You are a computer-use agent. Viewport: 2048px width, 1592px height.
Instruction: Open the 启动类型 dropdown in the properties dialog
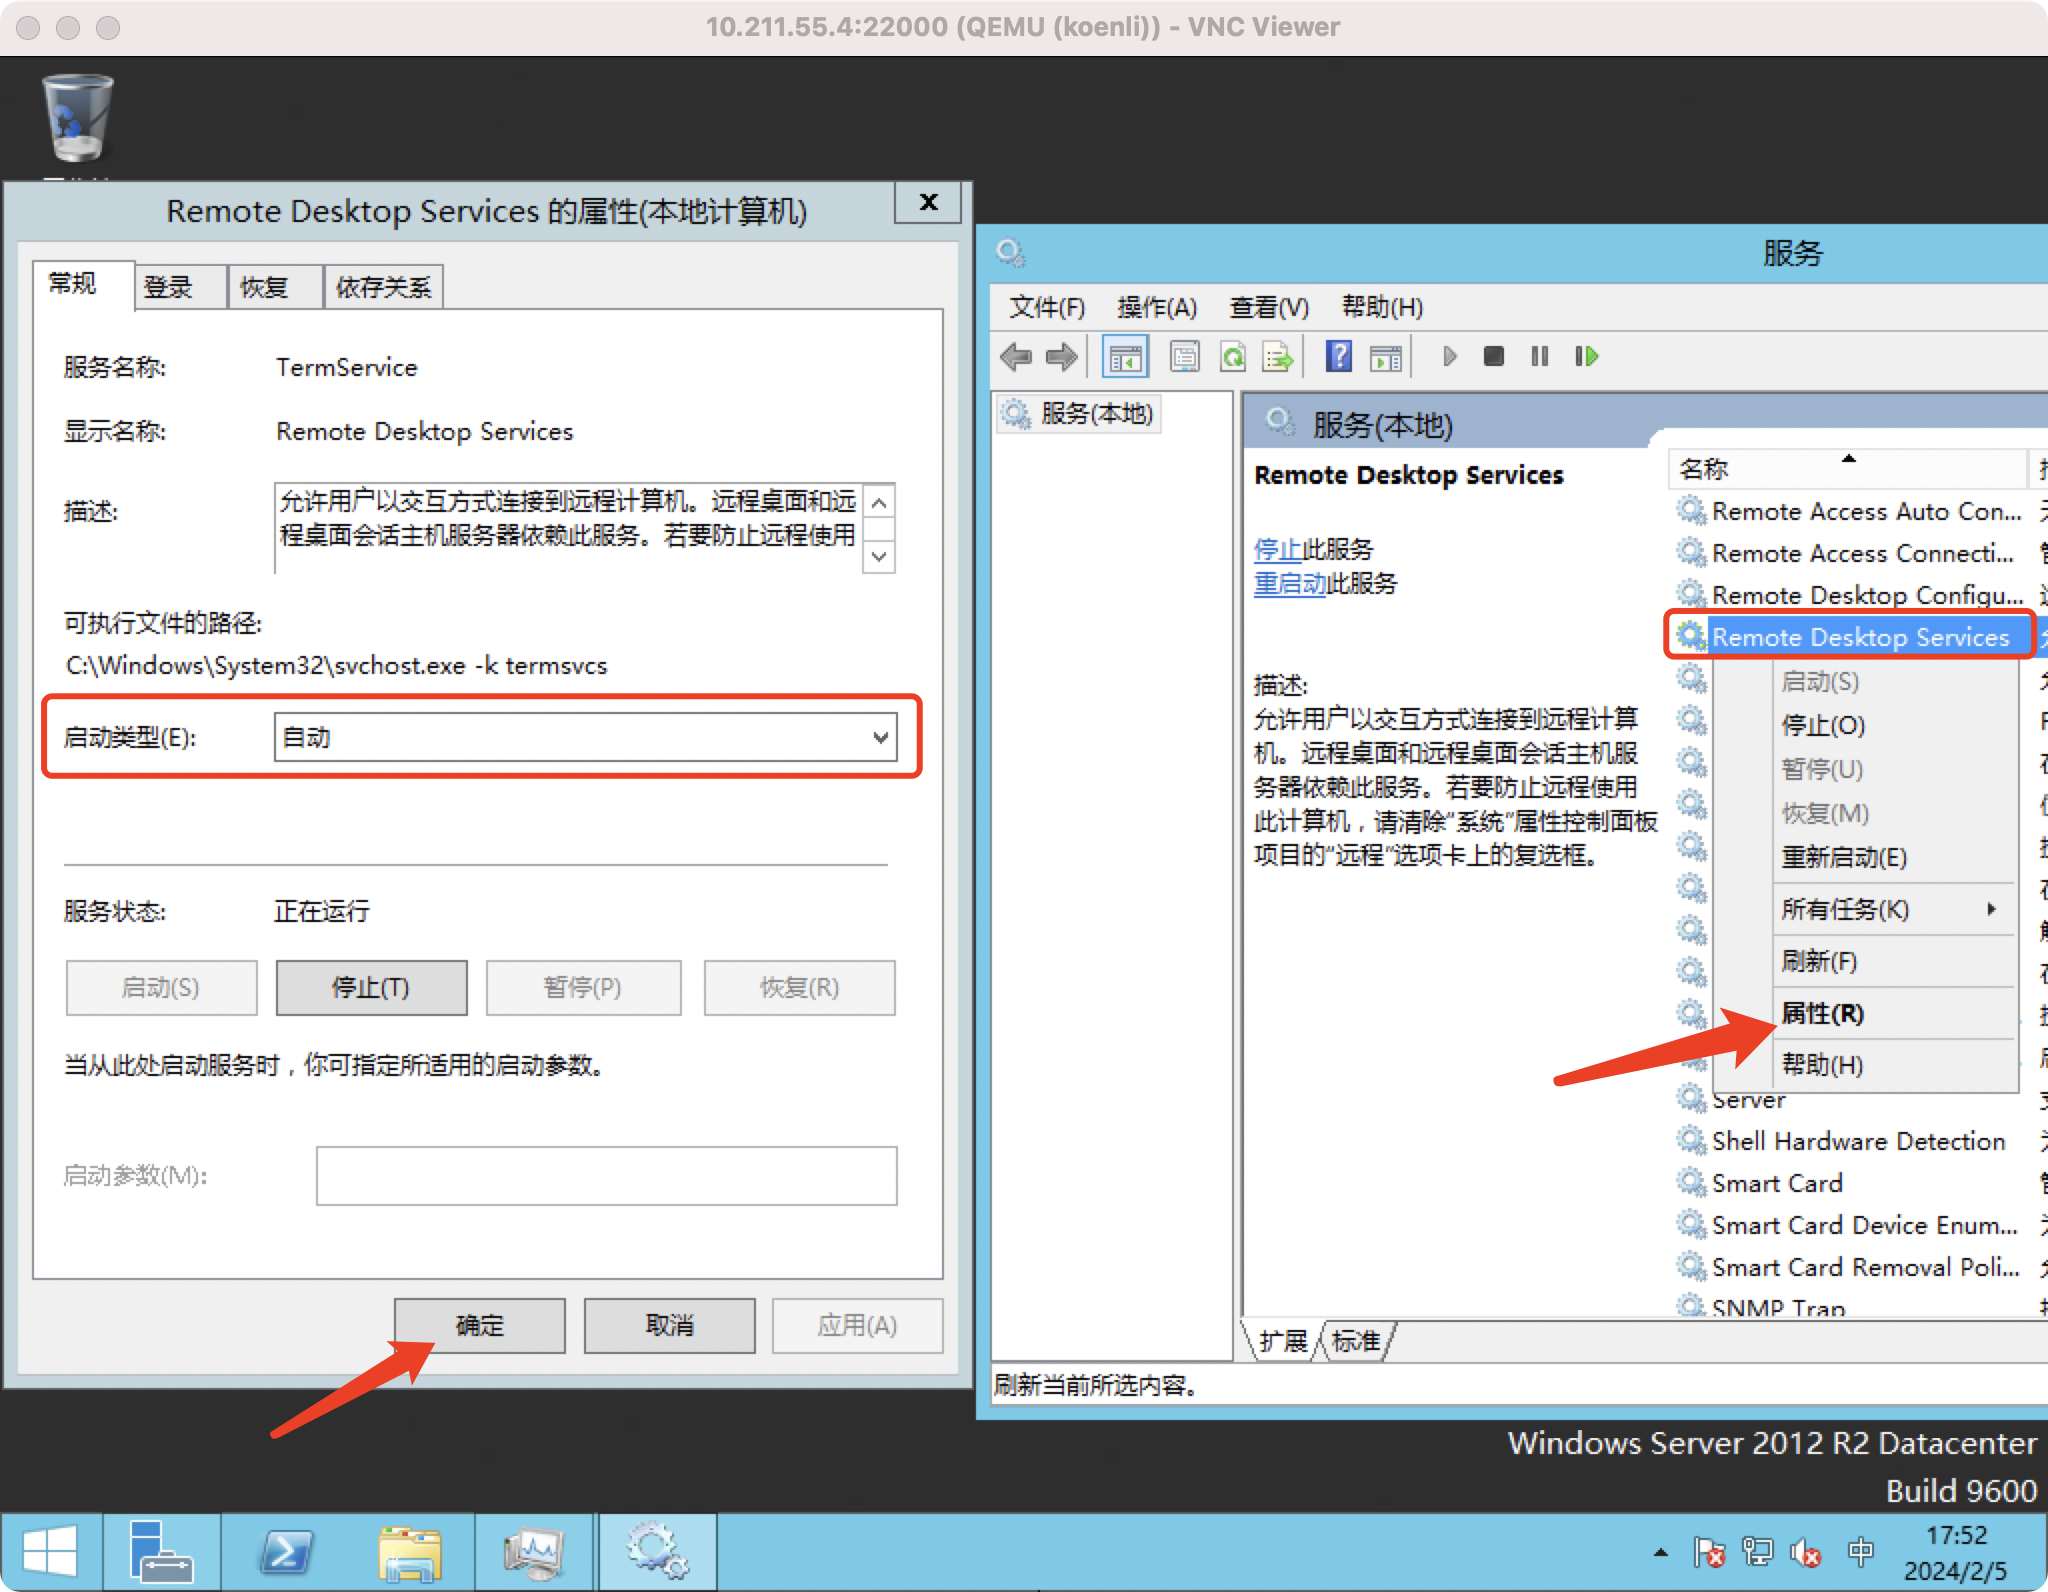click(x=879, y=737)
